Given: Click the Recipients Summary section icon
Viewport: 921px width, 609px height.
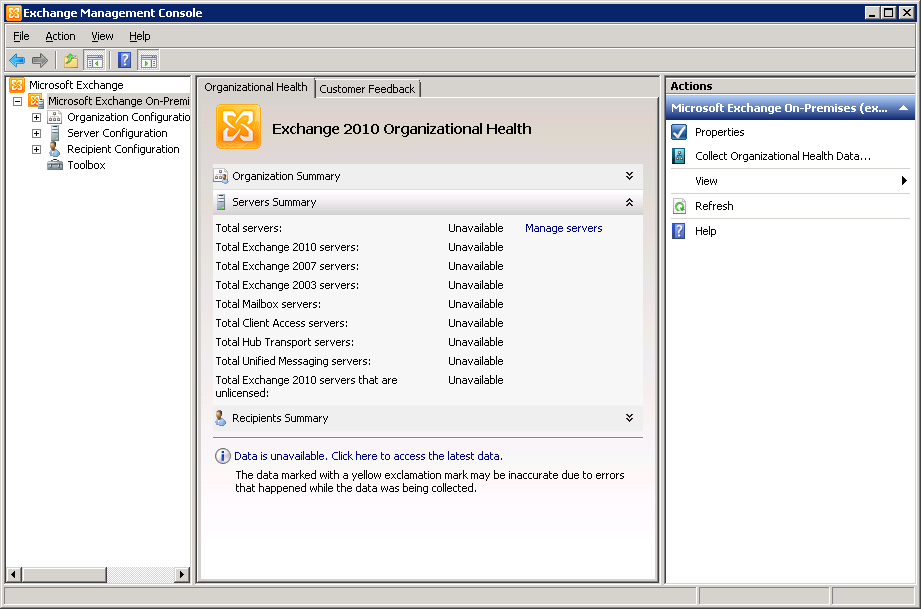Looking at the screenshot, I should tap(220, 418).
